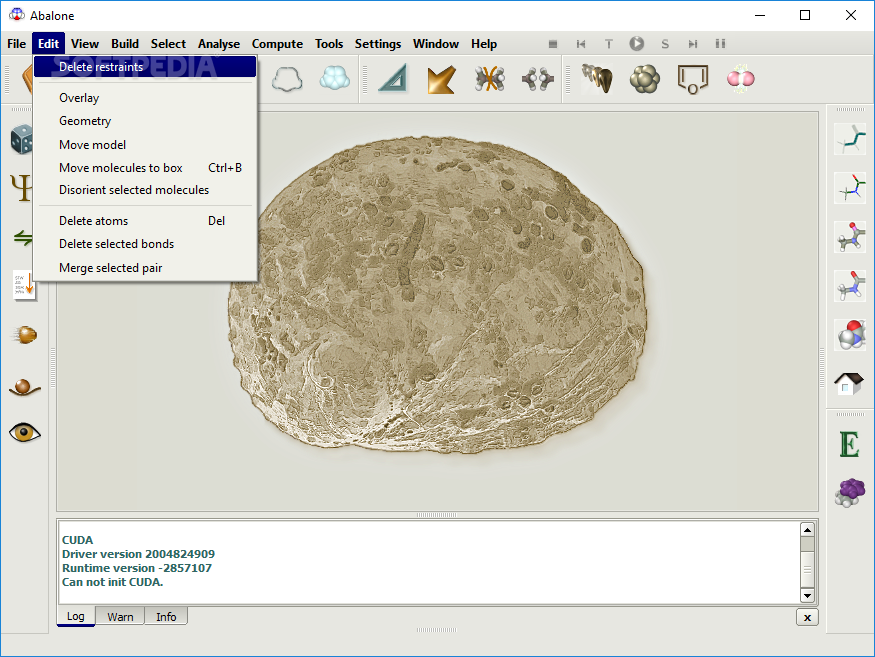Switch to the Info tab
Screen dimensions: 875x657
point(166,616)
